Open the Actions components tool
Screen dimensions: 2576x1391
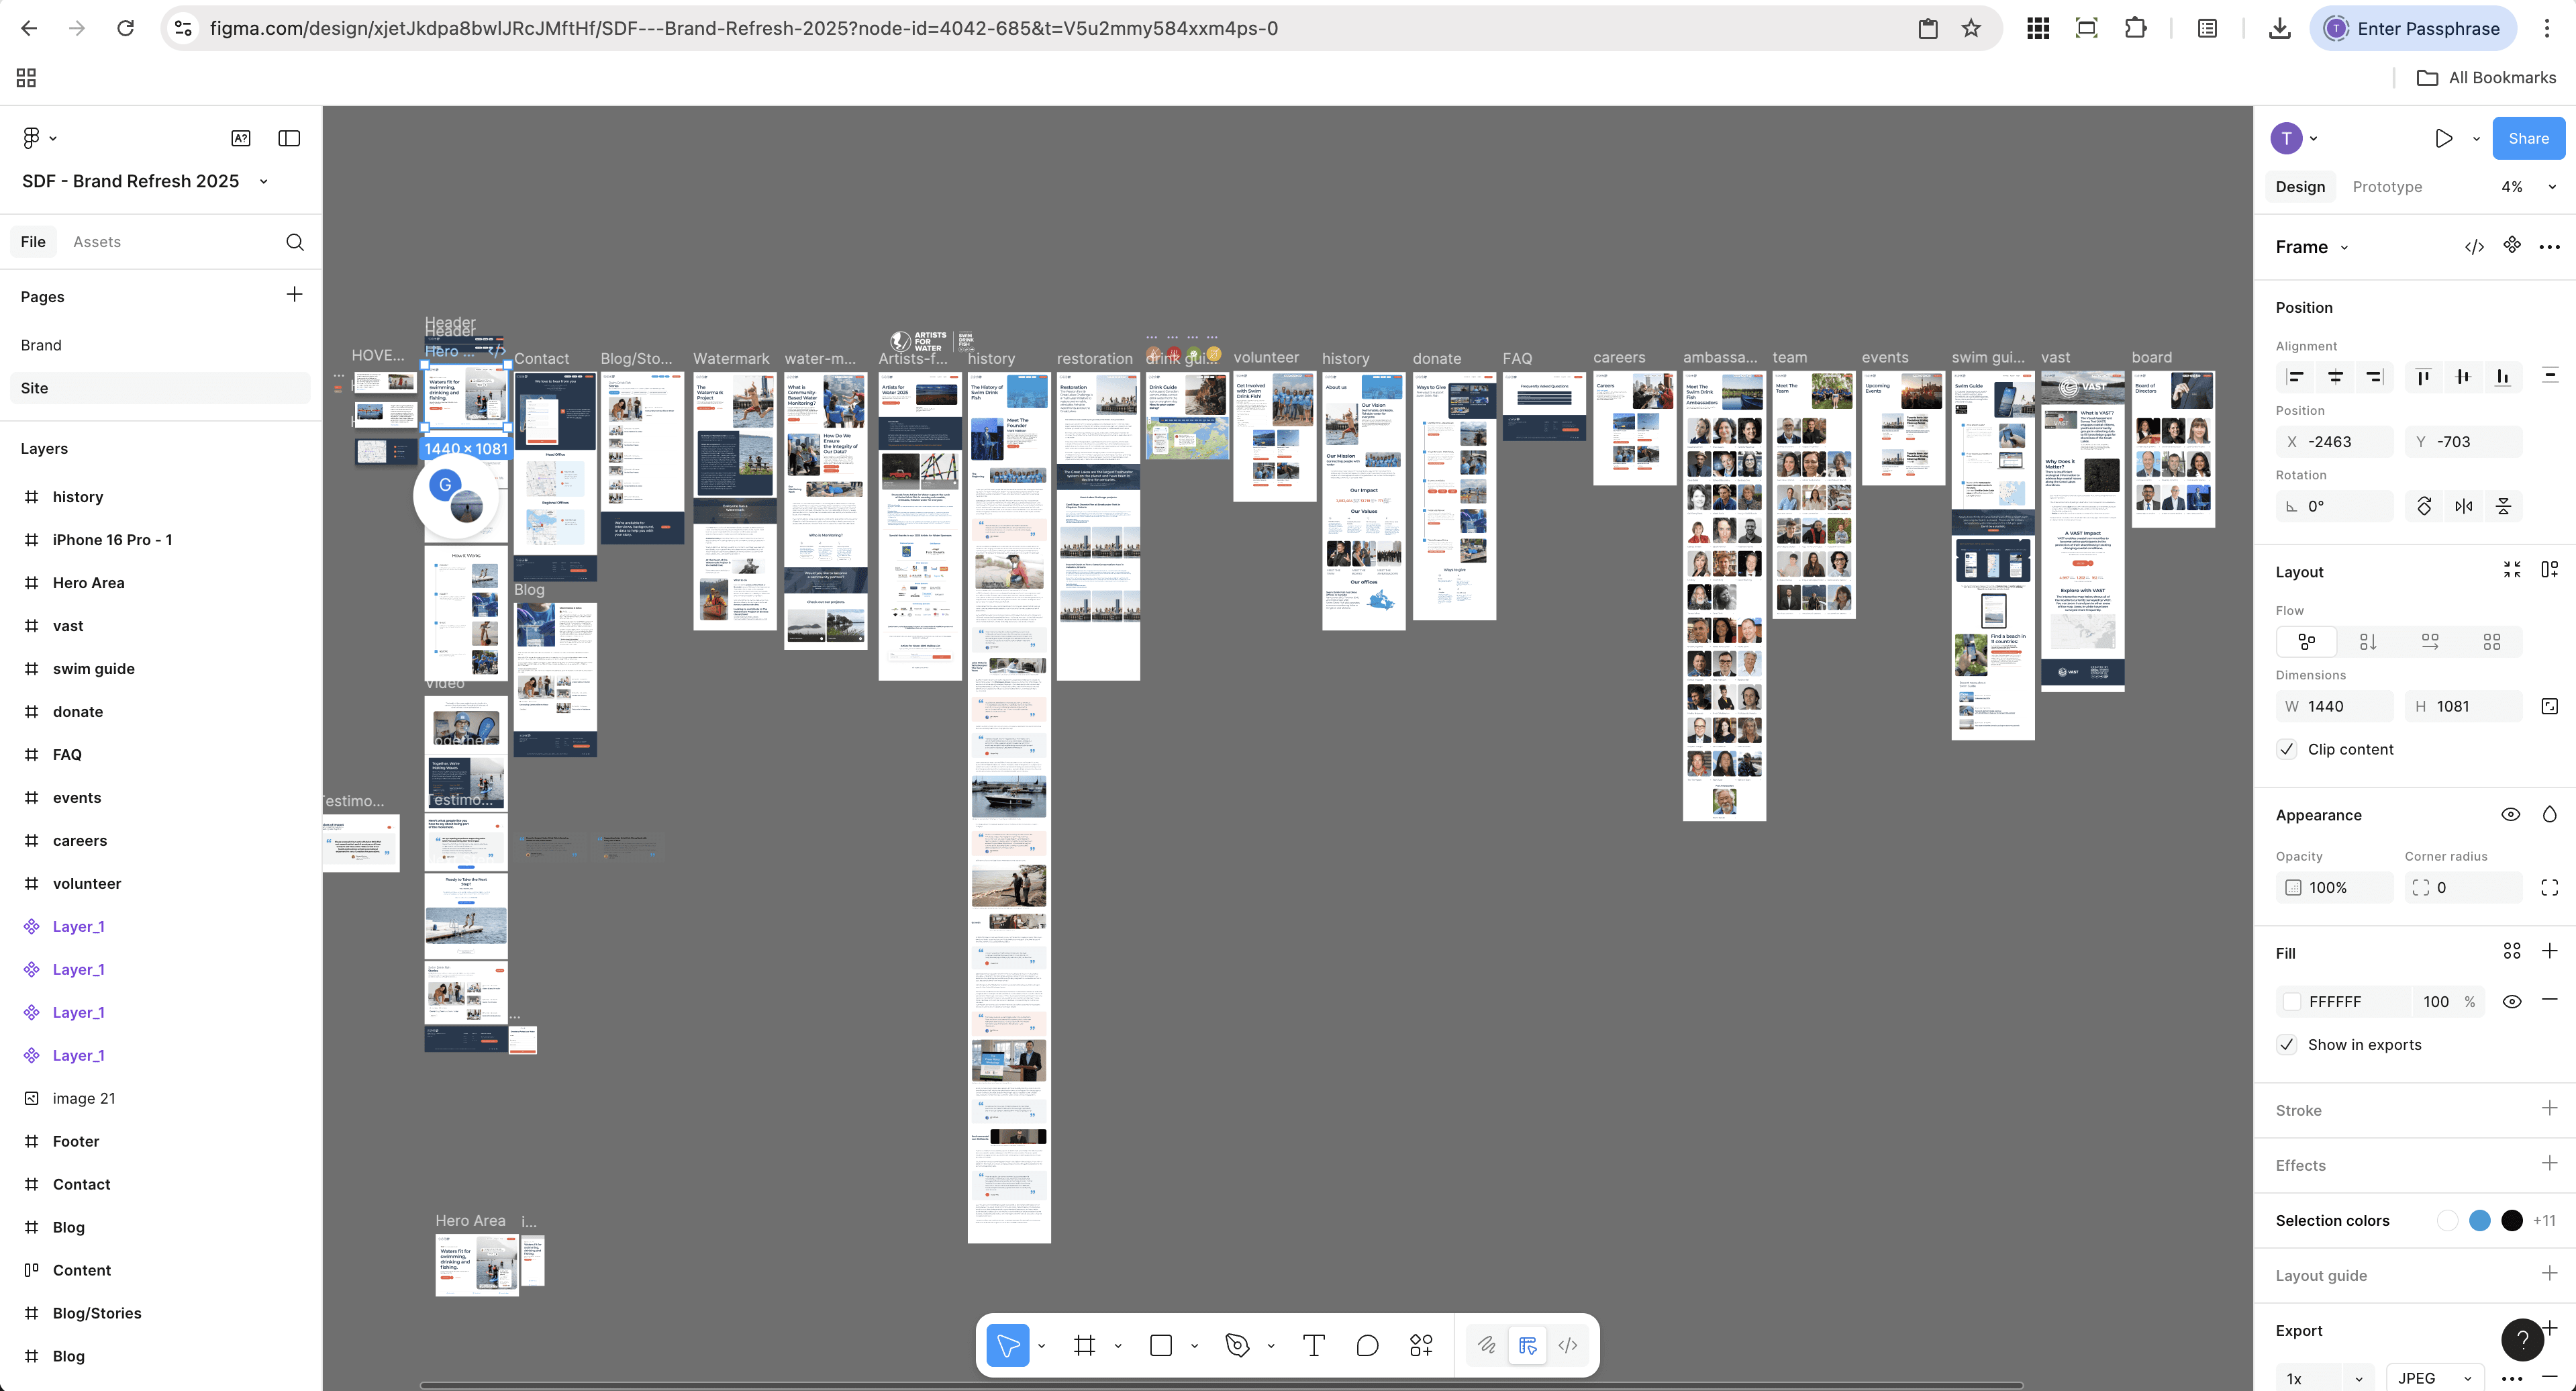1421,1345
